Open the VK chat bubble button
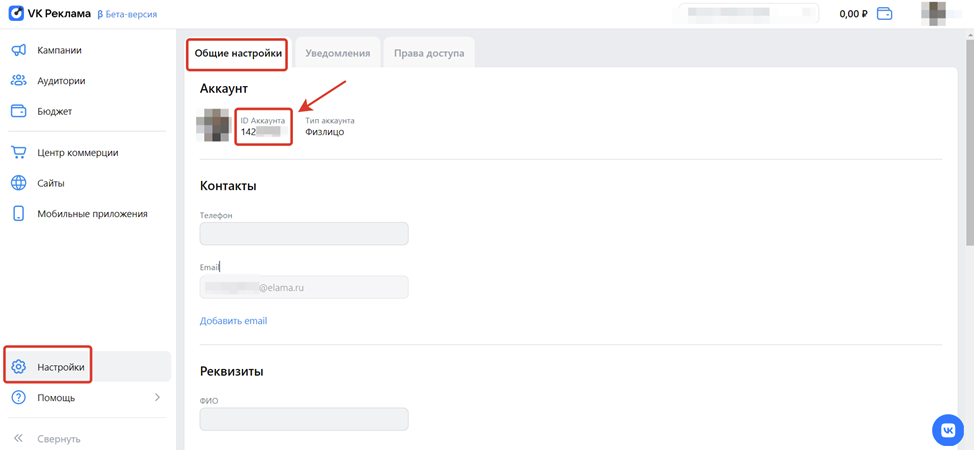974x450 pixels. 947,429
